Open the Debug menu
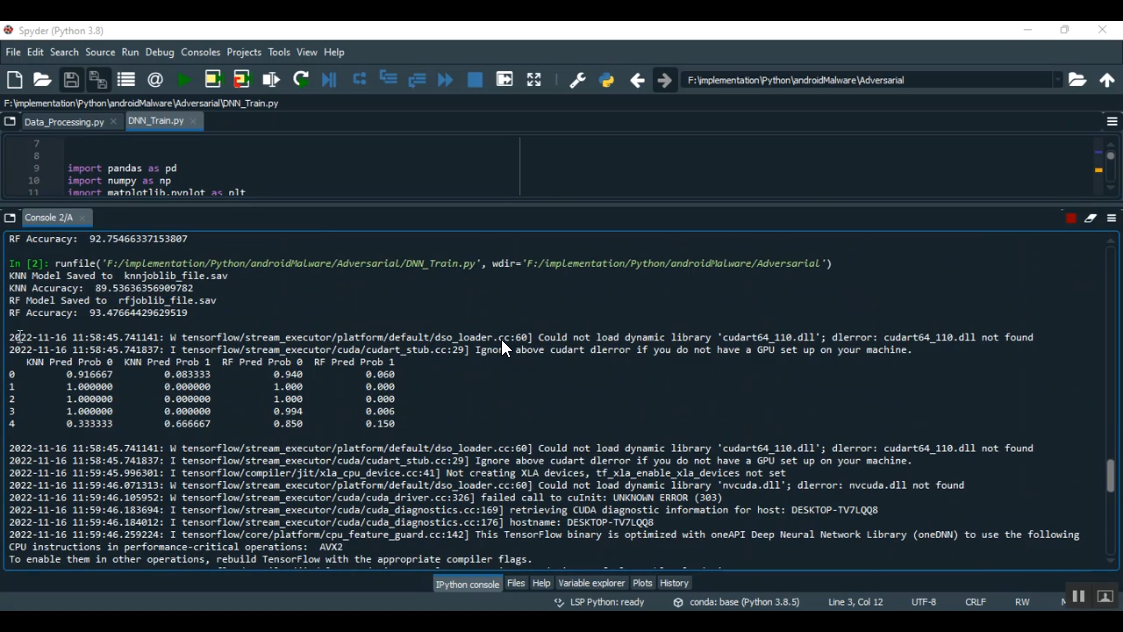The image size is (1123, 632). pos(159,52)
